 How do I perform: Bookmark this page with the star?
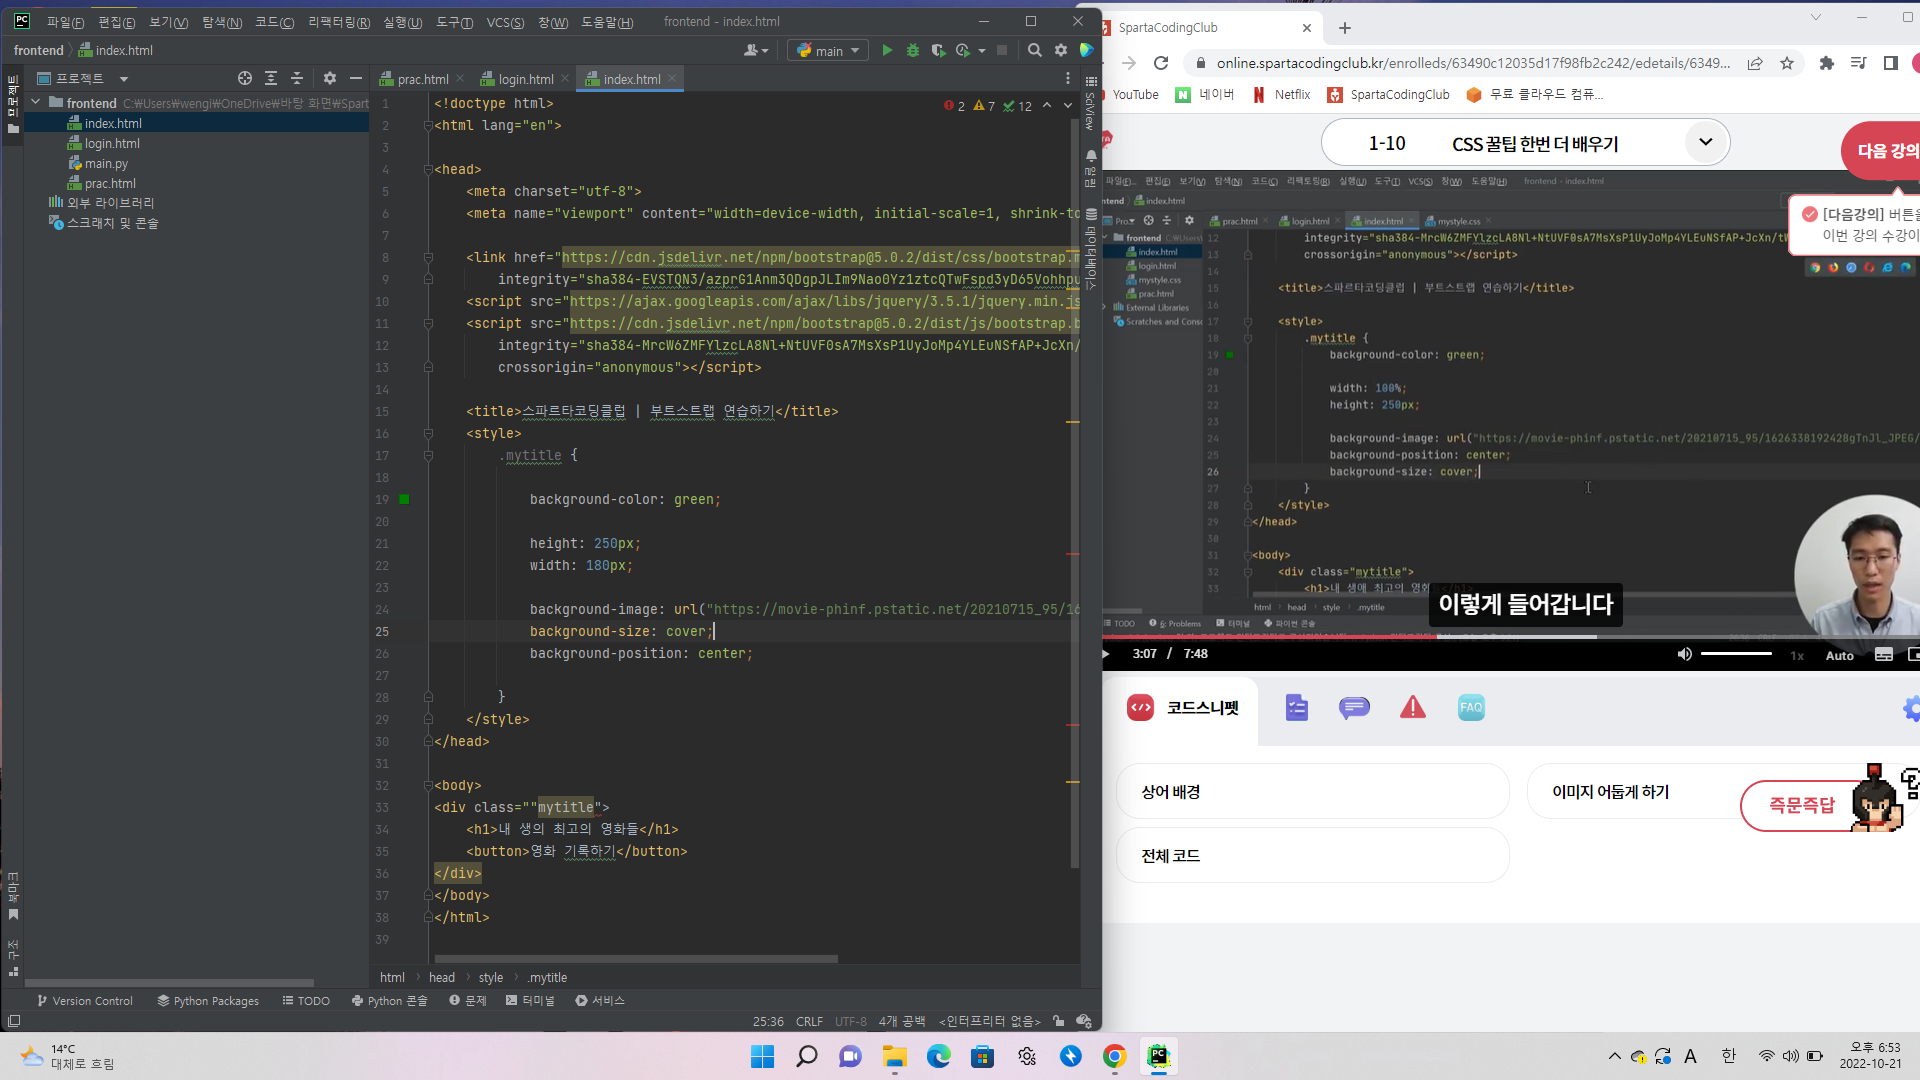(1787, 63)
